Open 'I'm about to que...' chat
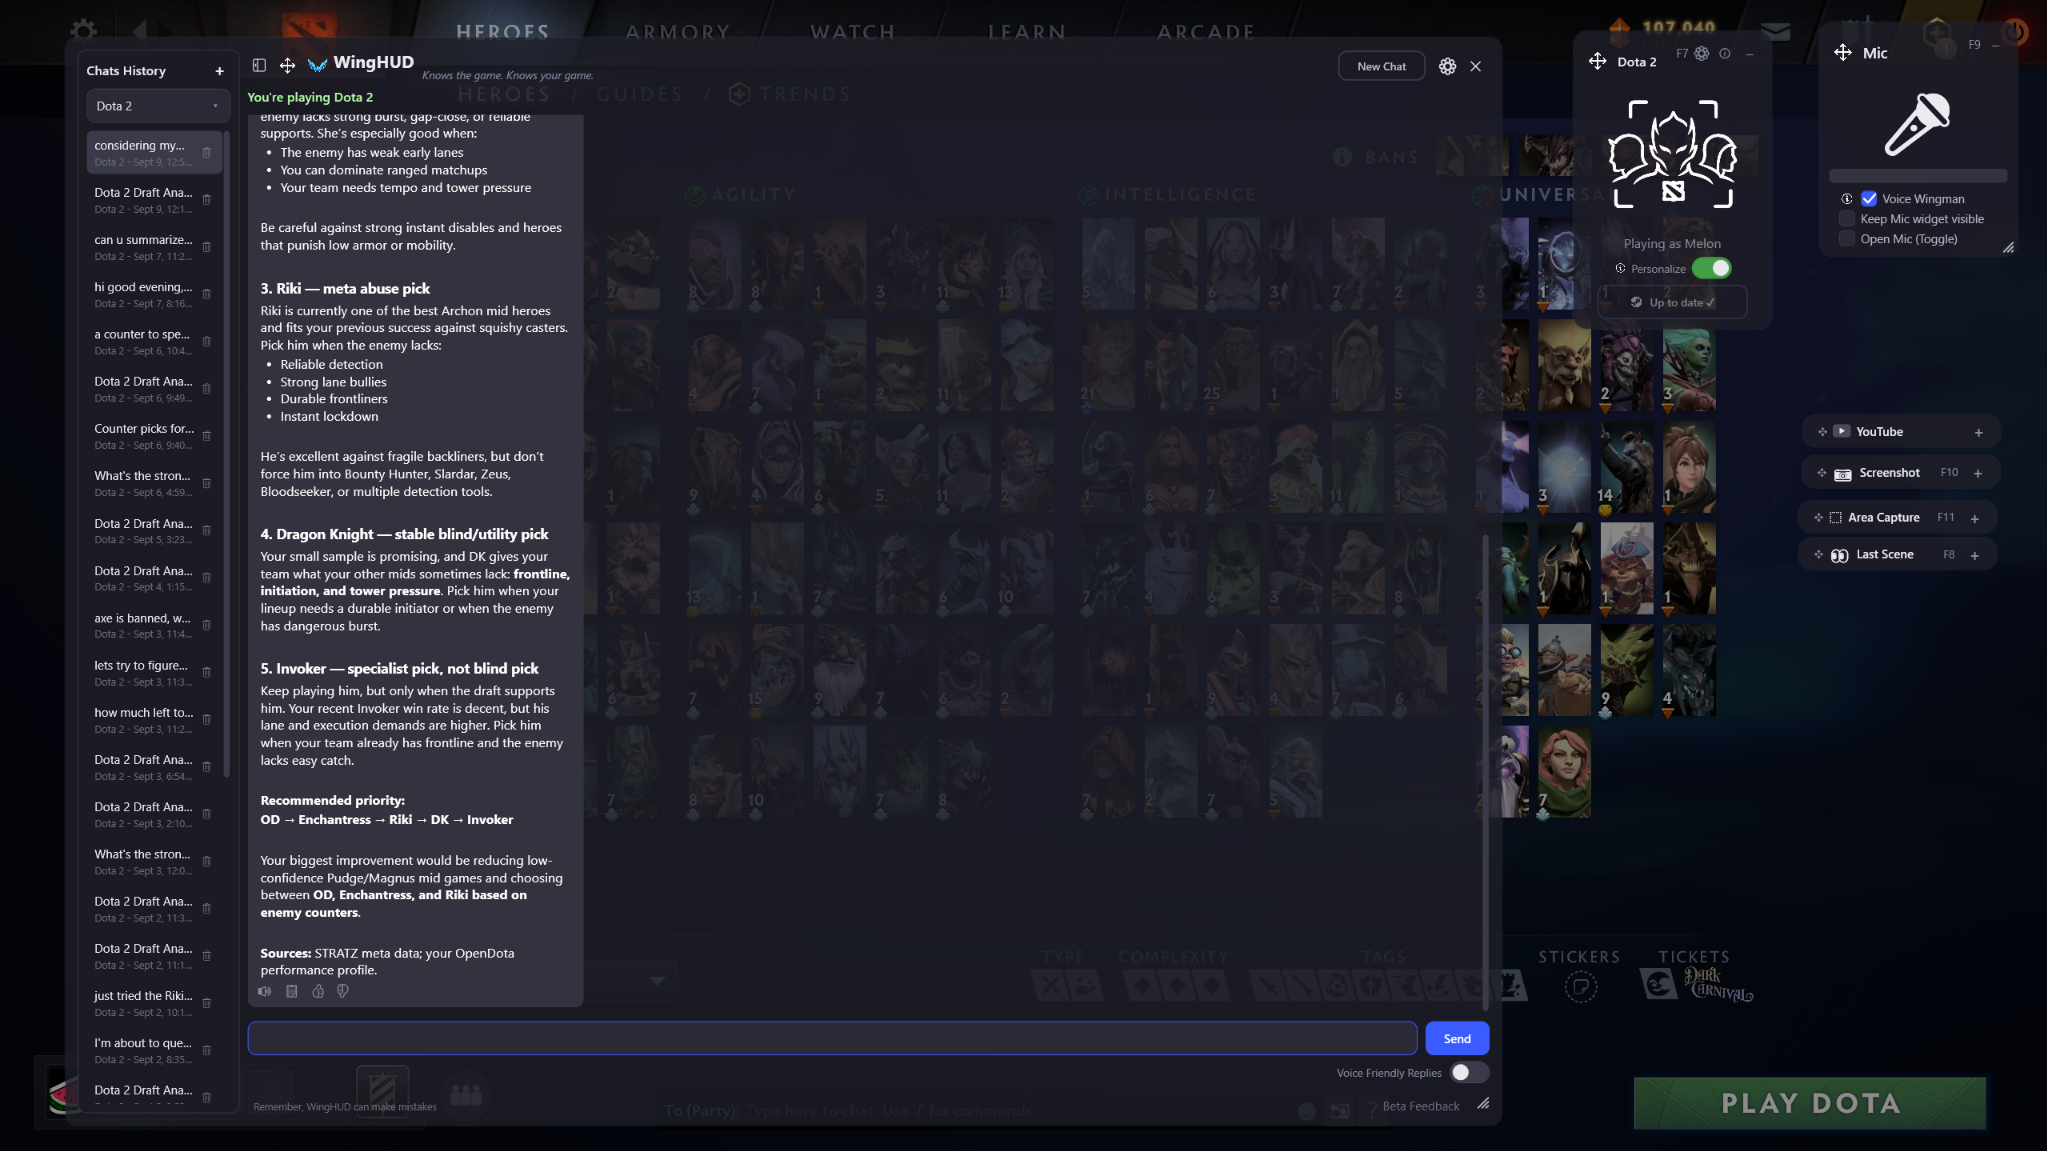 pos(152,1050)
